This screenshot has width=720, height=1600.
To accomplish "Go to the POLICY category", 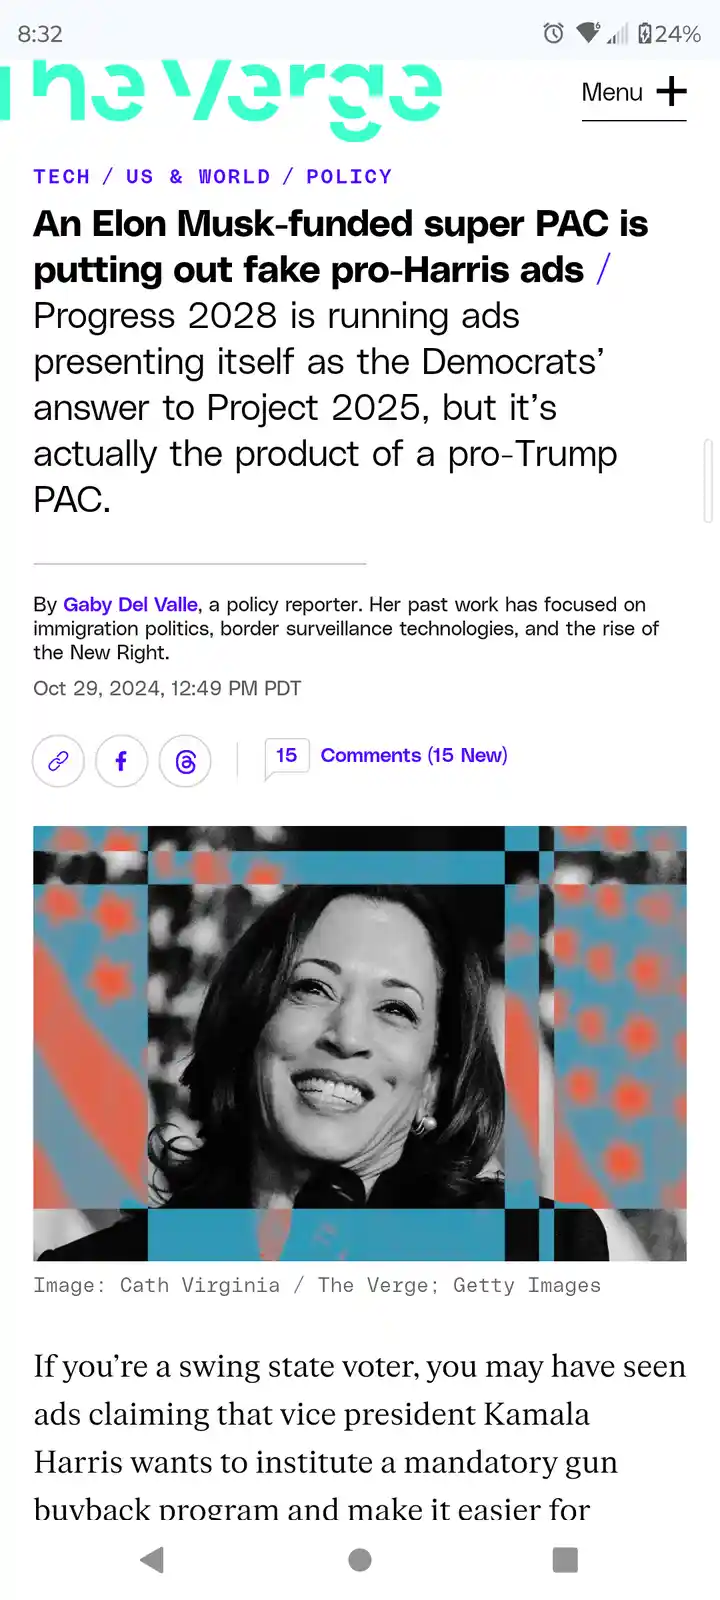I will click(x=349, y=176).
